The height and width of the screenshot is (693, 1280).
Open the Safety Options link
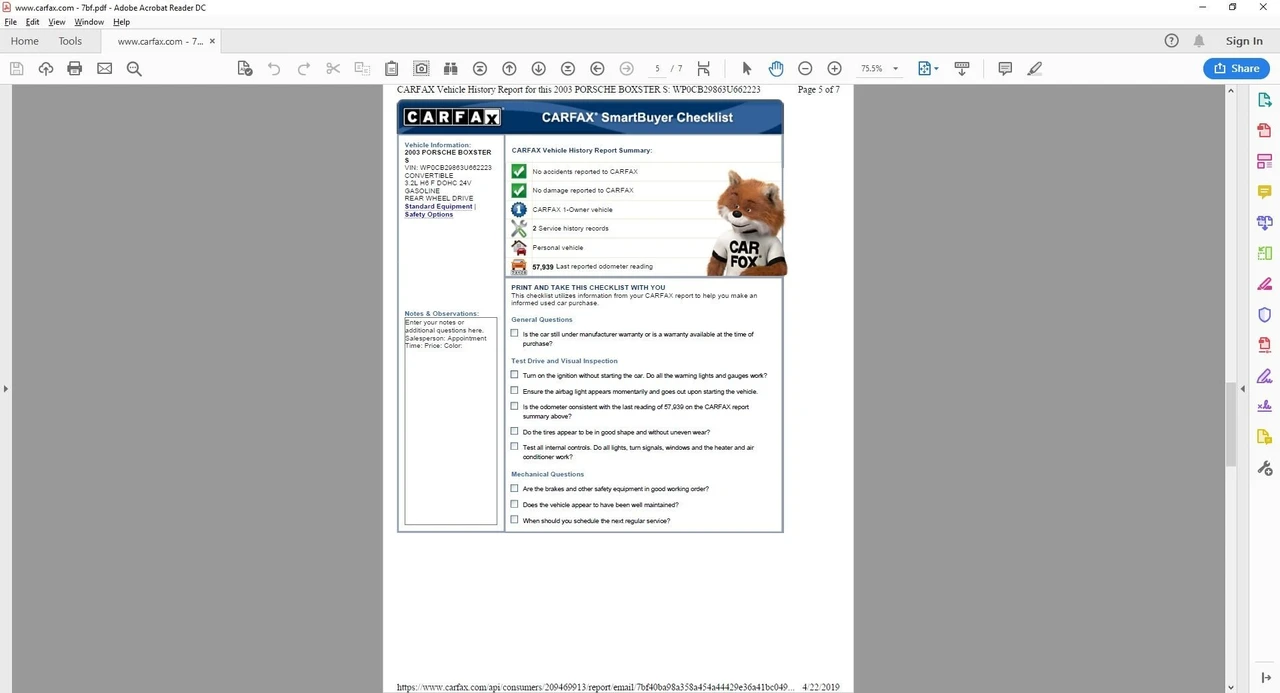tap(429, 214)
